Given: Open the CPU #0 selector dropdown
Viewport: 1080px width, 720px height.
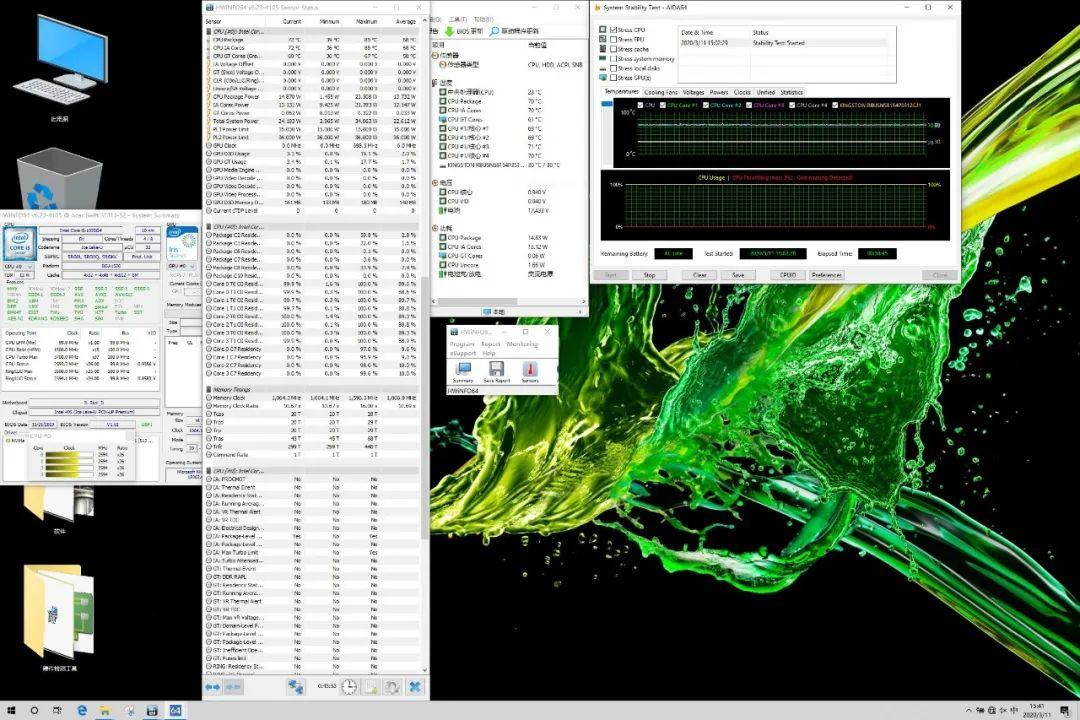Looking at the screenshot, I should tap(19, 266).
